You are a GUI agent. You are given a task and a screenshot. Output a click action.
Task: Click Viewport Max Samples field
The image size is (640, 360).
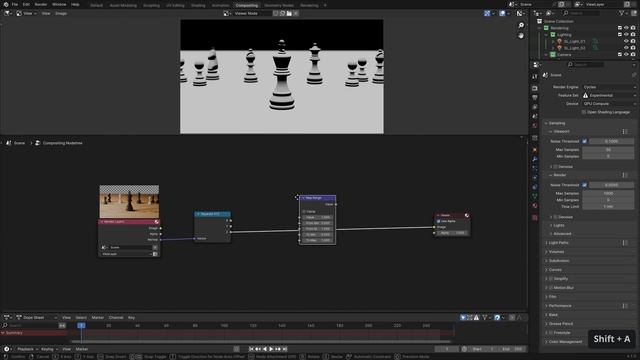coord(608,149)
